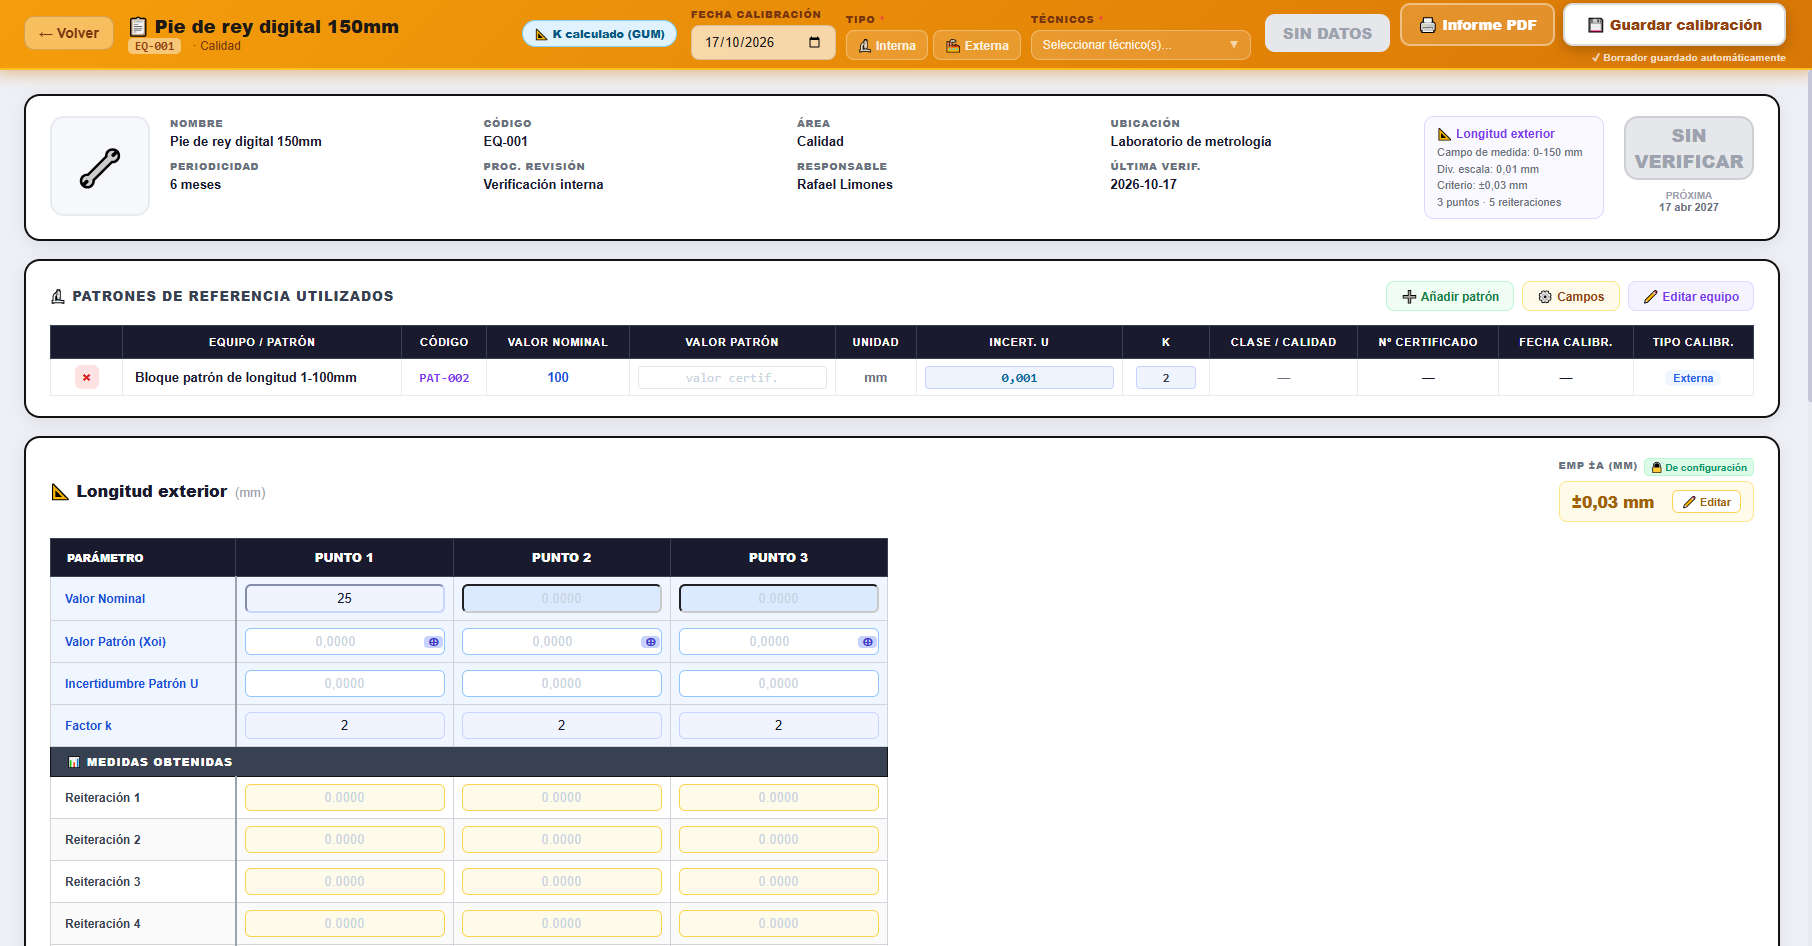This screenshot has height=946, width=1812.
Task: Open calendar picker icon in date field
Action: 814,42
